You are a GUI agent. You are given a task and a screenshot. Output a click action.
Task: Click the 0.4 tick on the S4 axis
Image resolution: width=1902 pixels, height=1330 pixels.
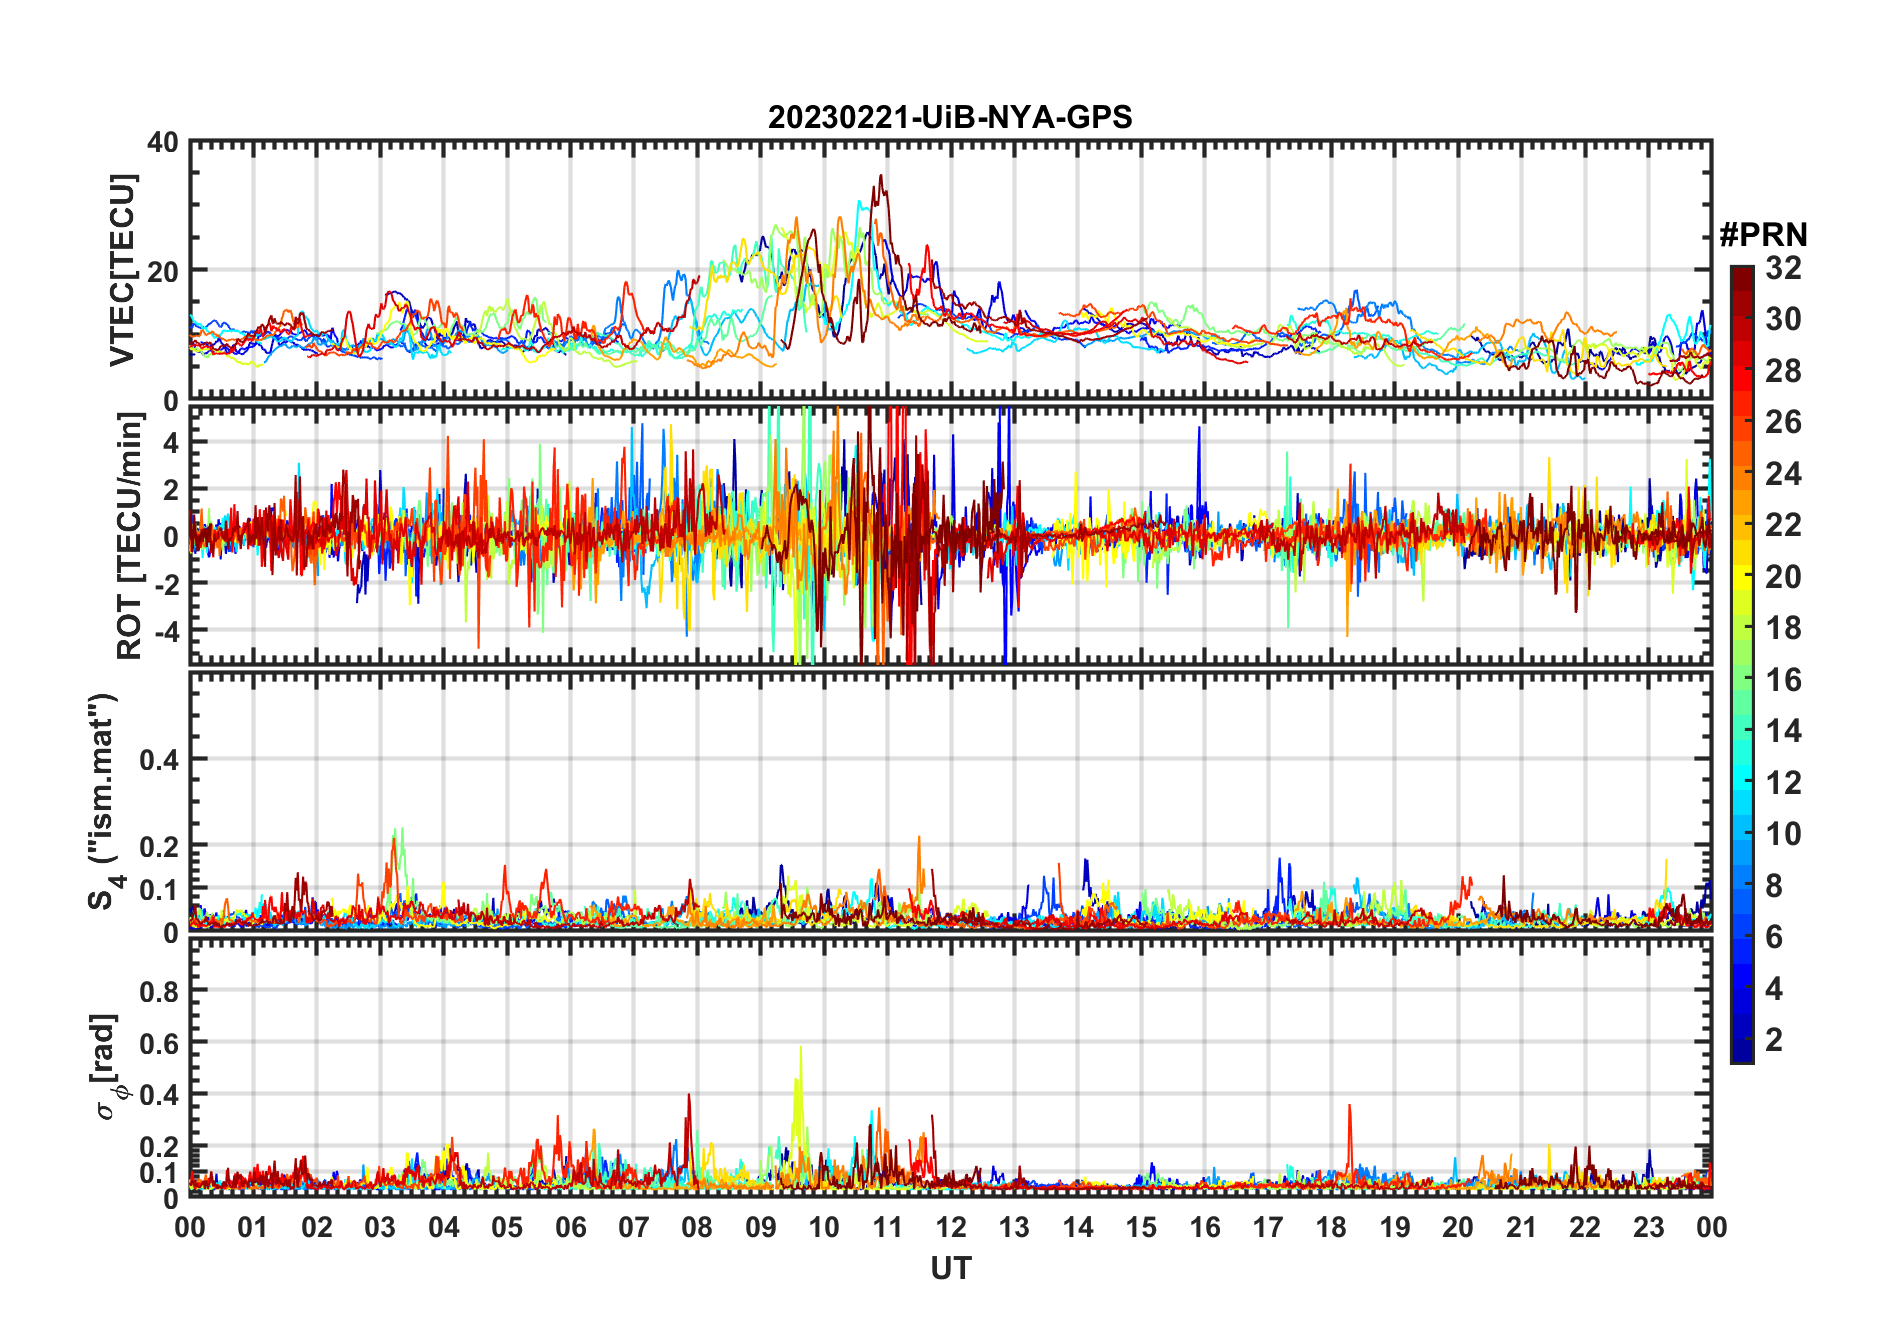coord(159,760)
